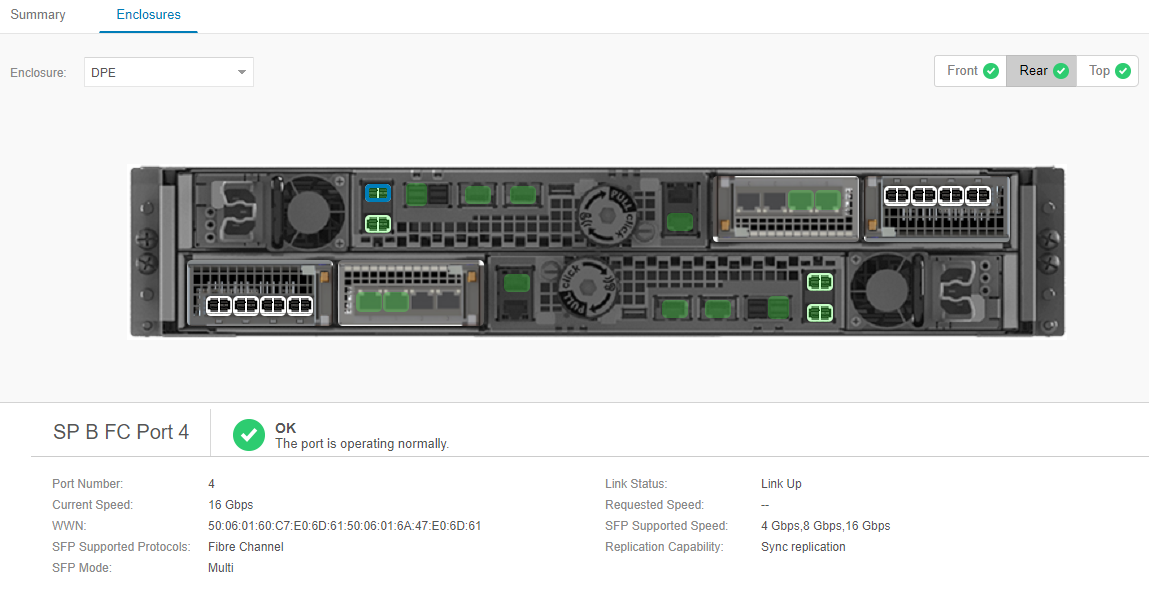Screen dimensions: 1149x598
Task: Select the green port left of lower latch
Action: click(x=517, y=282)
